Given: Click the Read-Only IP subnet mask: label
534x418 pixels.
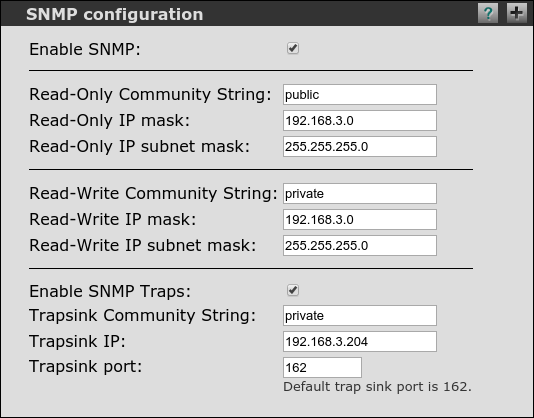Looking at the screenshot, I should pyautogui.click(x=139, y=146).
